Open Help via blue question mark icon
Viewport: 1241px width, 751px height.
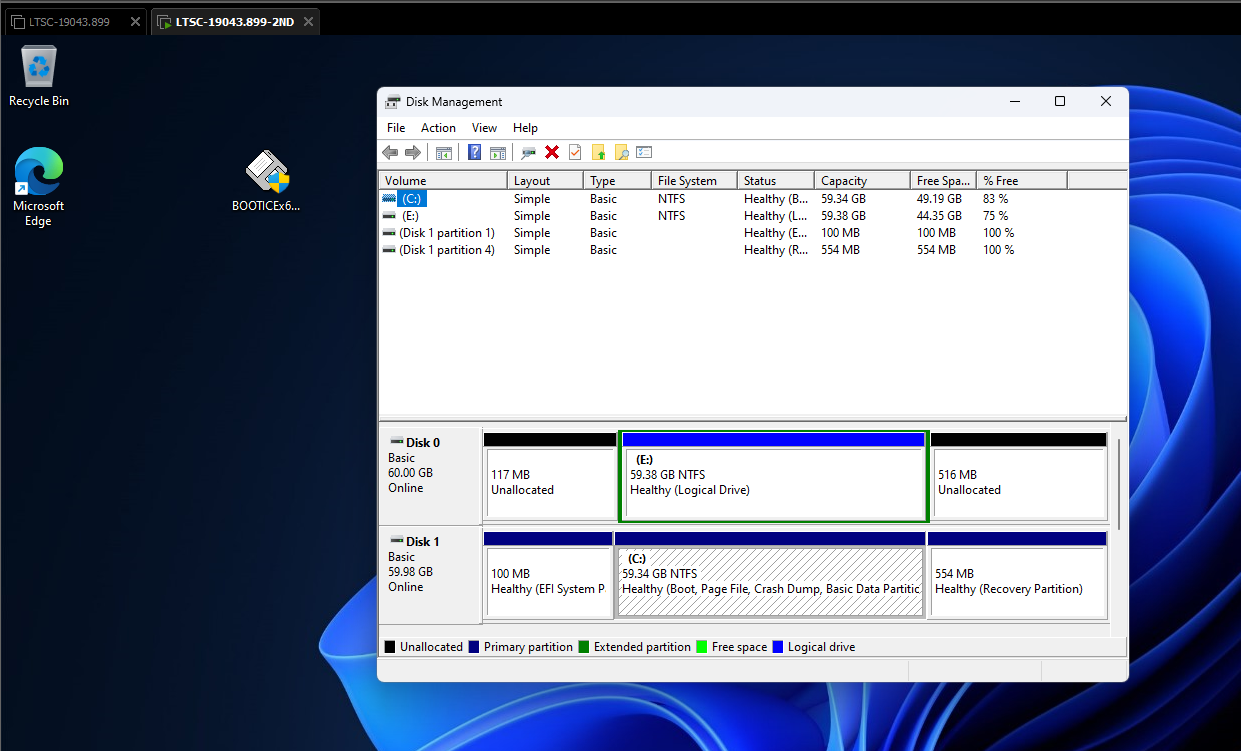point(475,152)
